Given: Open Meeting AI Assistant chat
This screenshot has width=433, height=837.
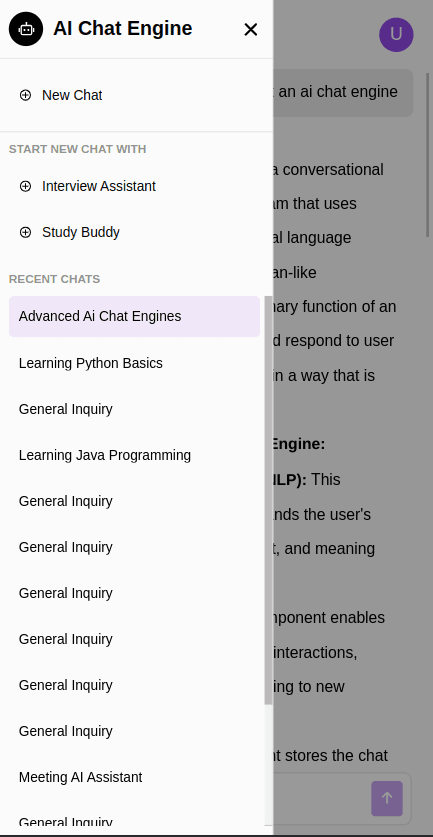Looking at the screenshot, I should [x=135, y=777].
